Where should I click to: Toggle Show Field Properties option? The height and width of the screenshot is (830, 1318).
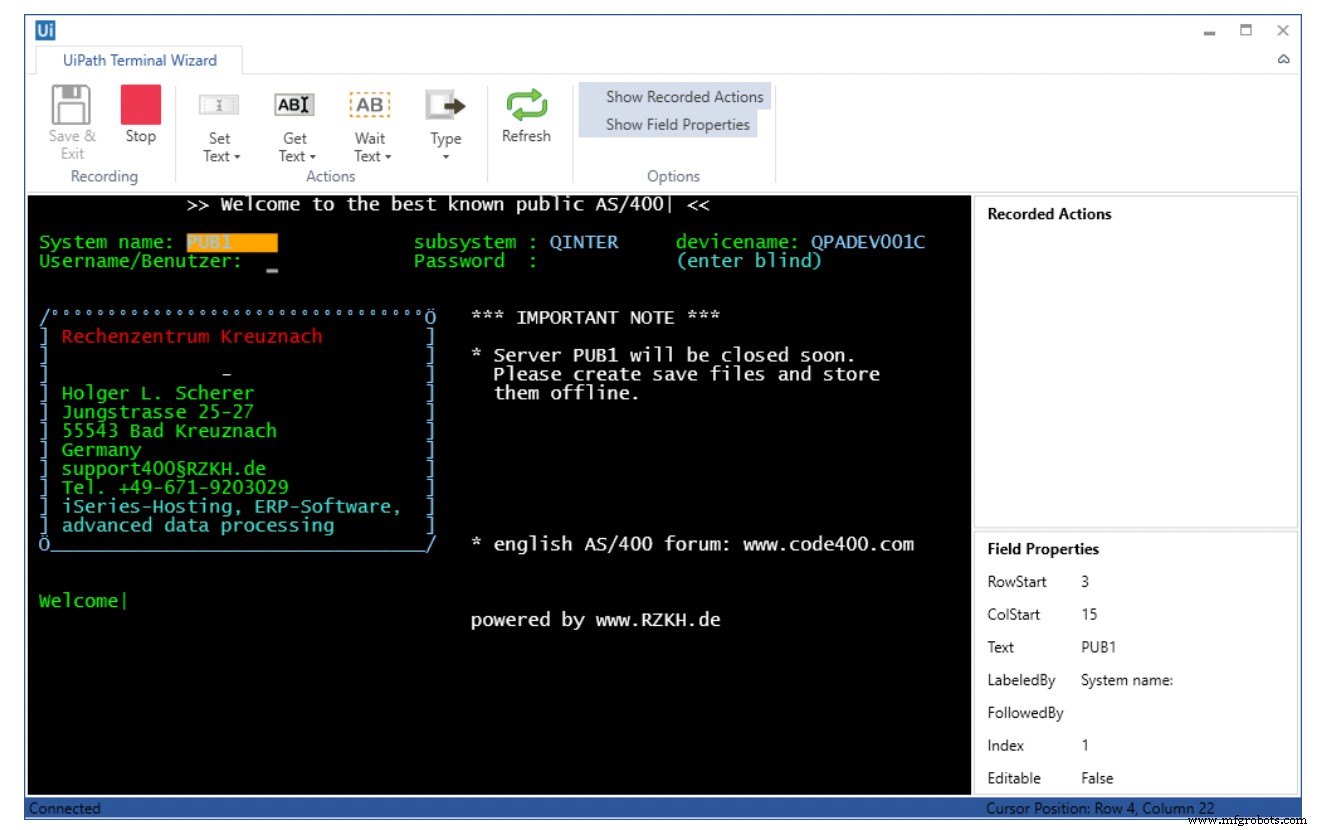pyautogui.click(x=677, y=125)
